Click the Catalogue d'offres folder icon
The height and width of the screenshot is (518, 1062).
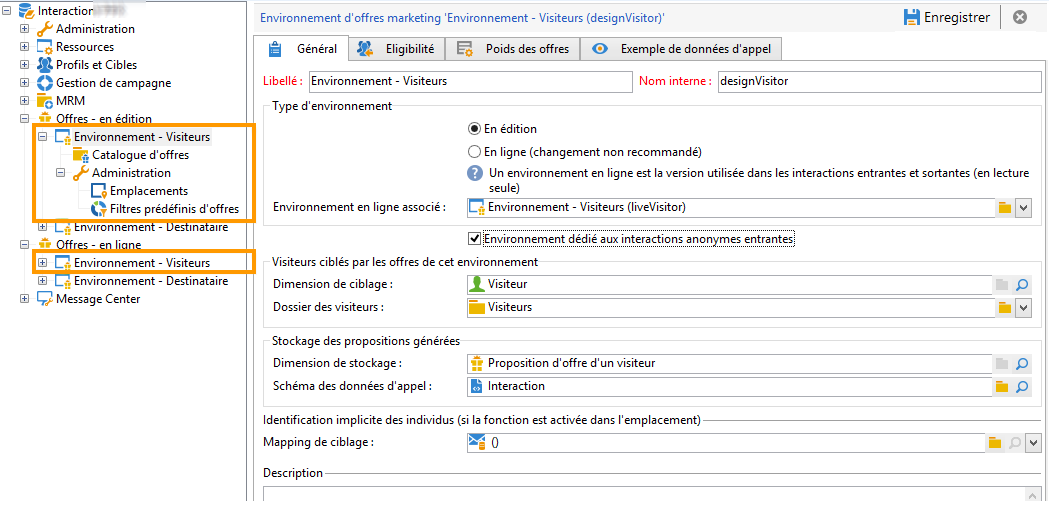tap(81, 155)
